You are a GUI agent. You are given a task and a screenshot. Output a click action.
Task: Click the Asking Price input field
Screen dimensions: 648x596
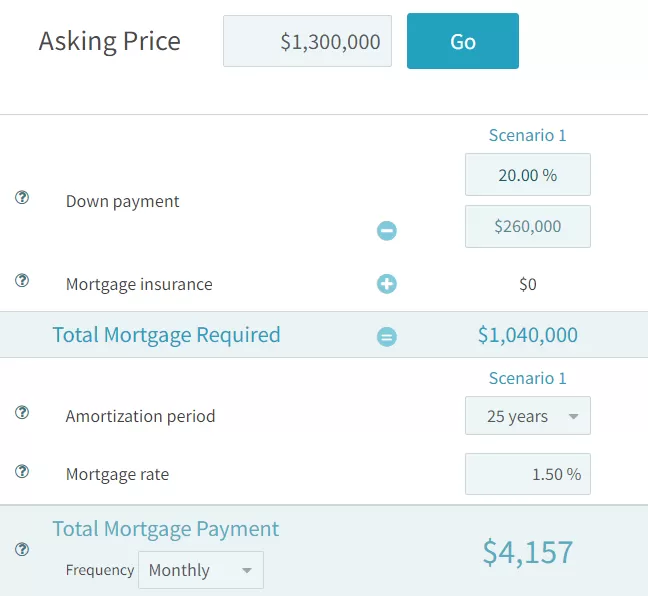[307, 41]
